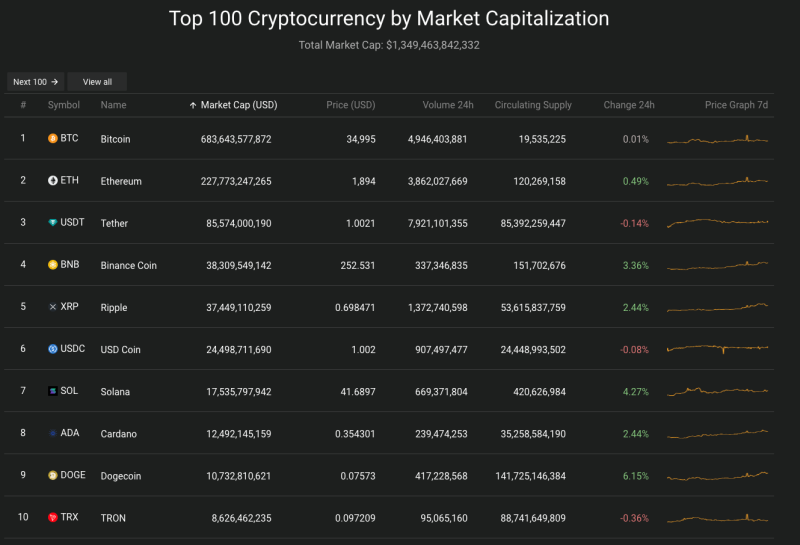The width and height of the screenshot is (800, 545).
Task: Click TRON -0.36% change value
Action: (634, 518)
